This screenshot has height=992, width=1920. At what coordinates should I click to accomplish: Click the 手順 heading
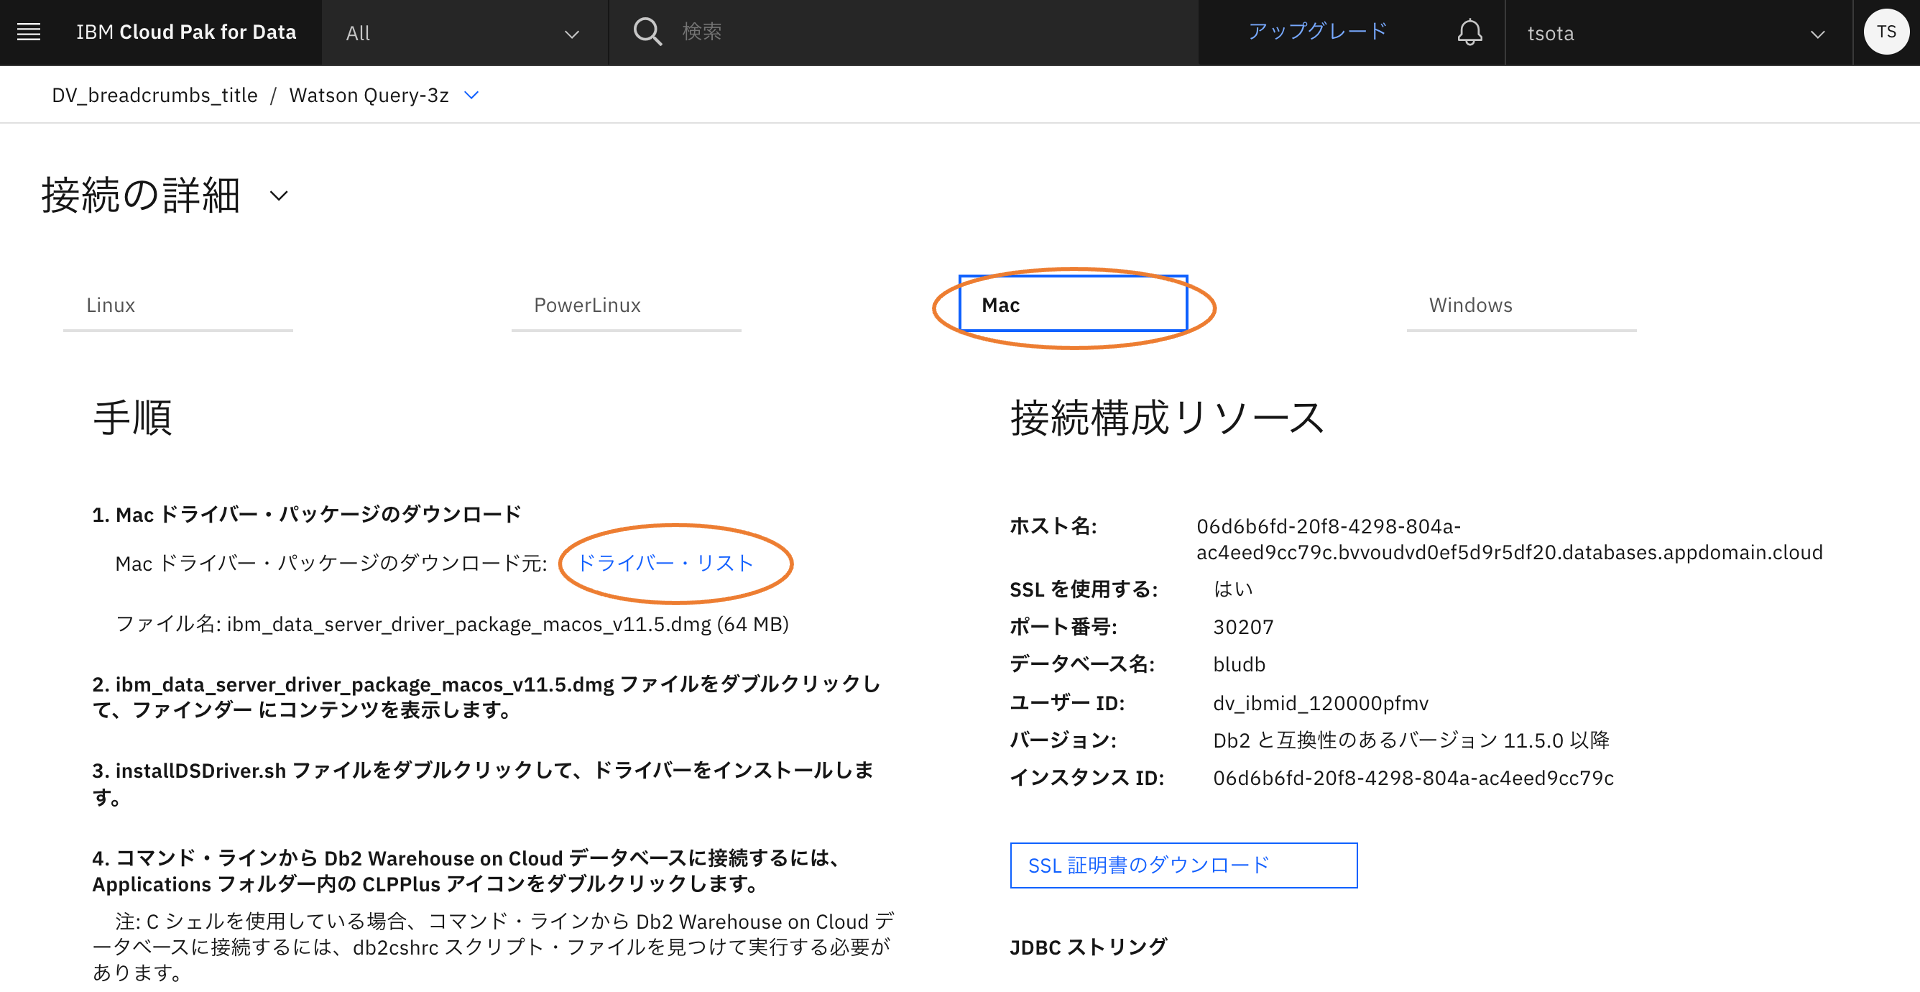(133, 418)
